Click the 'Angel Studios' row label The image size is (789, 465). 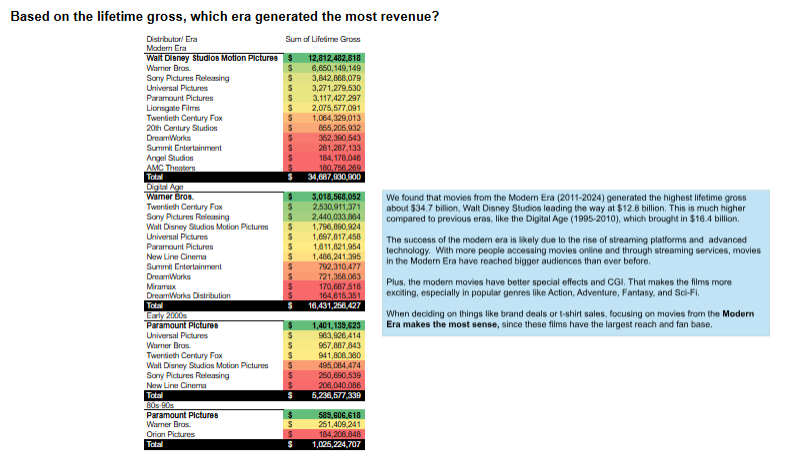170,158
